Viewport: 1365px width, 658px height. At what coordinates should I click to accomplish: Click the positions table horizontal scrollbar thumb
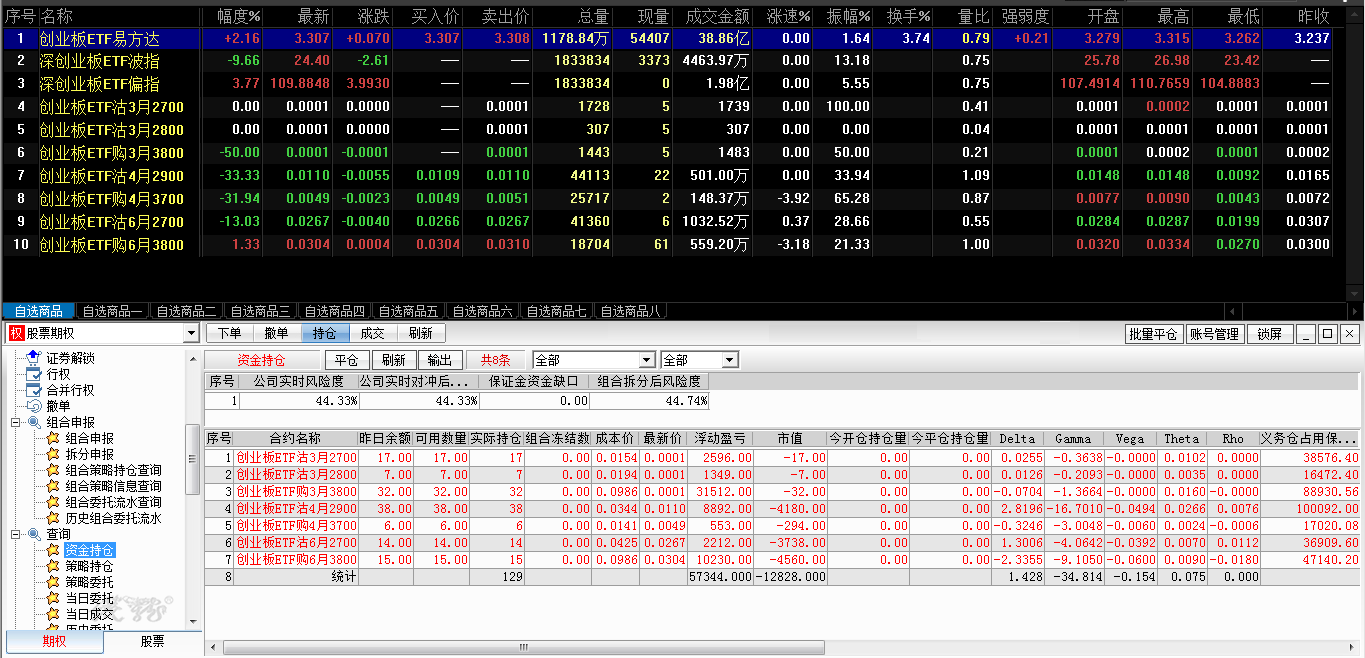pyautogui.click(x=524, y=648)
